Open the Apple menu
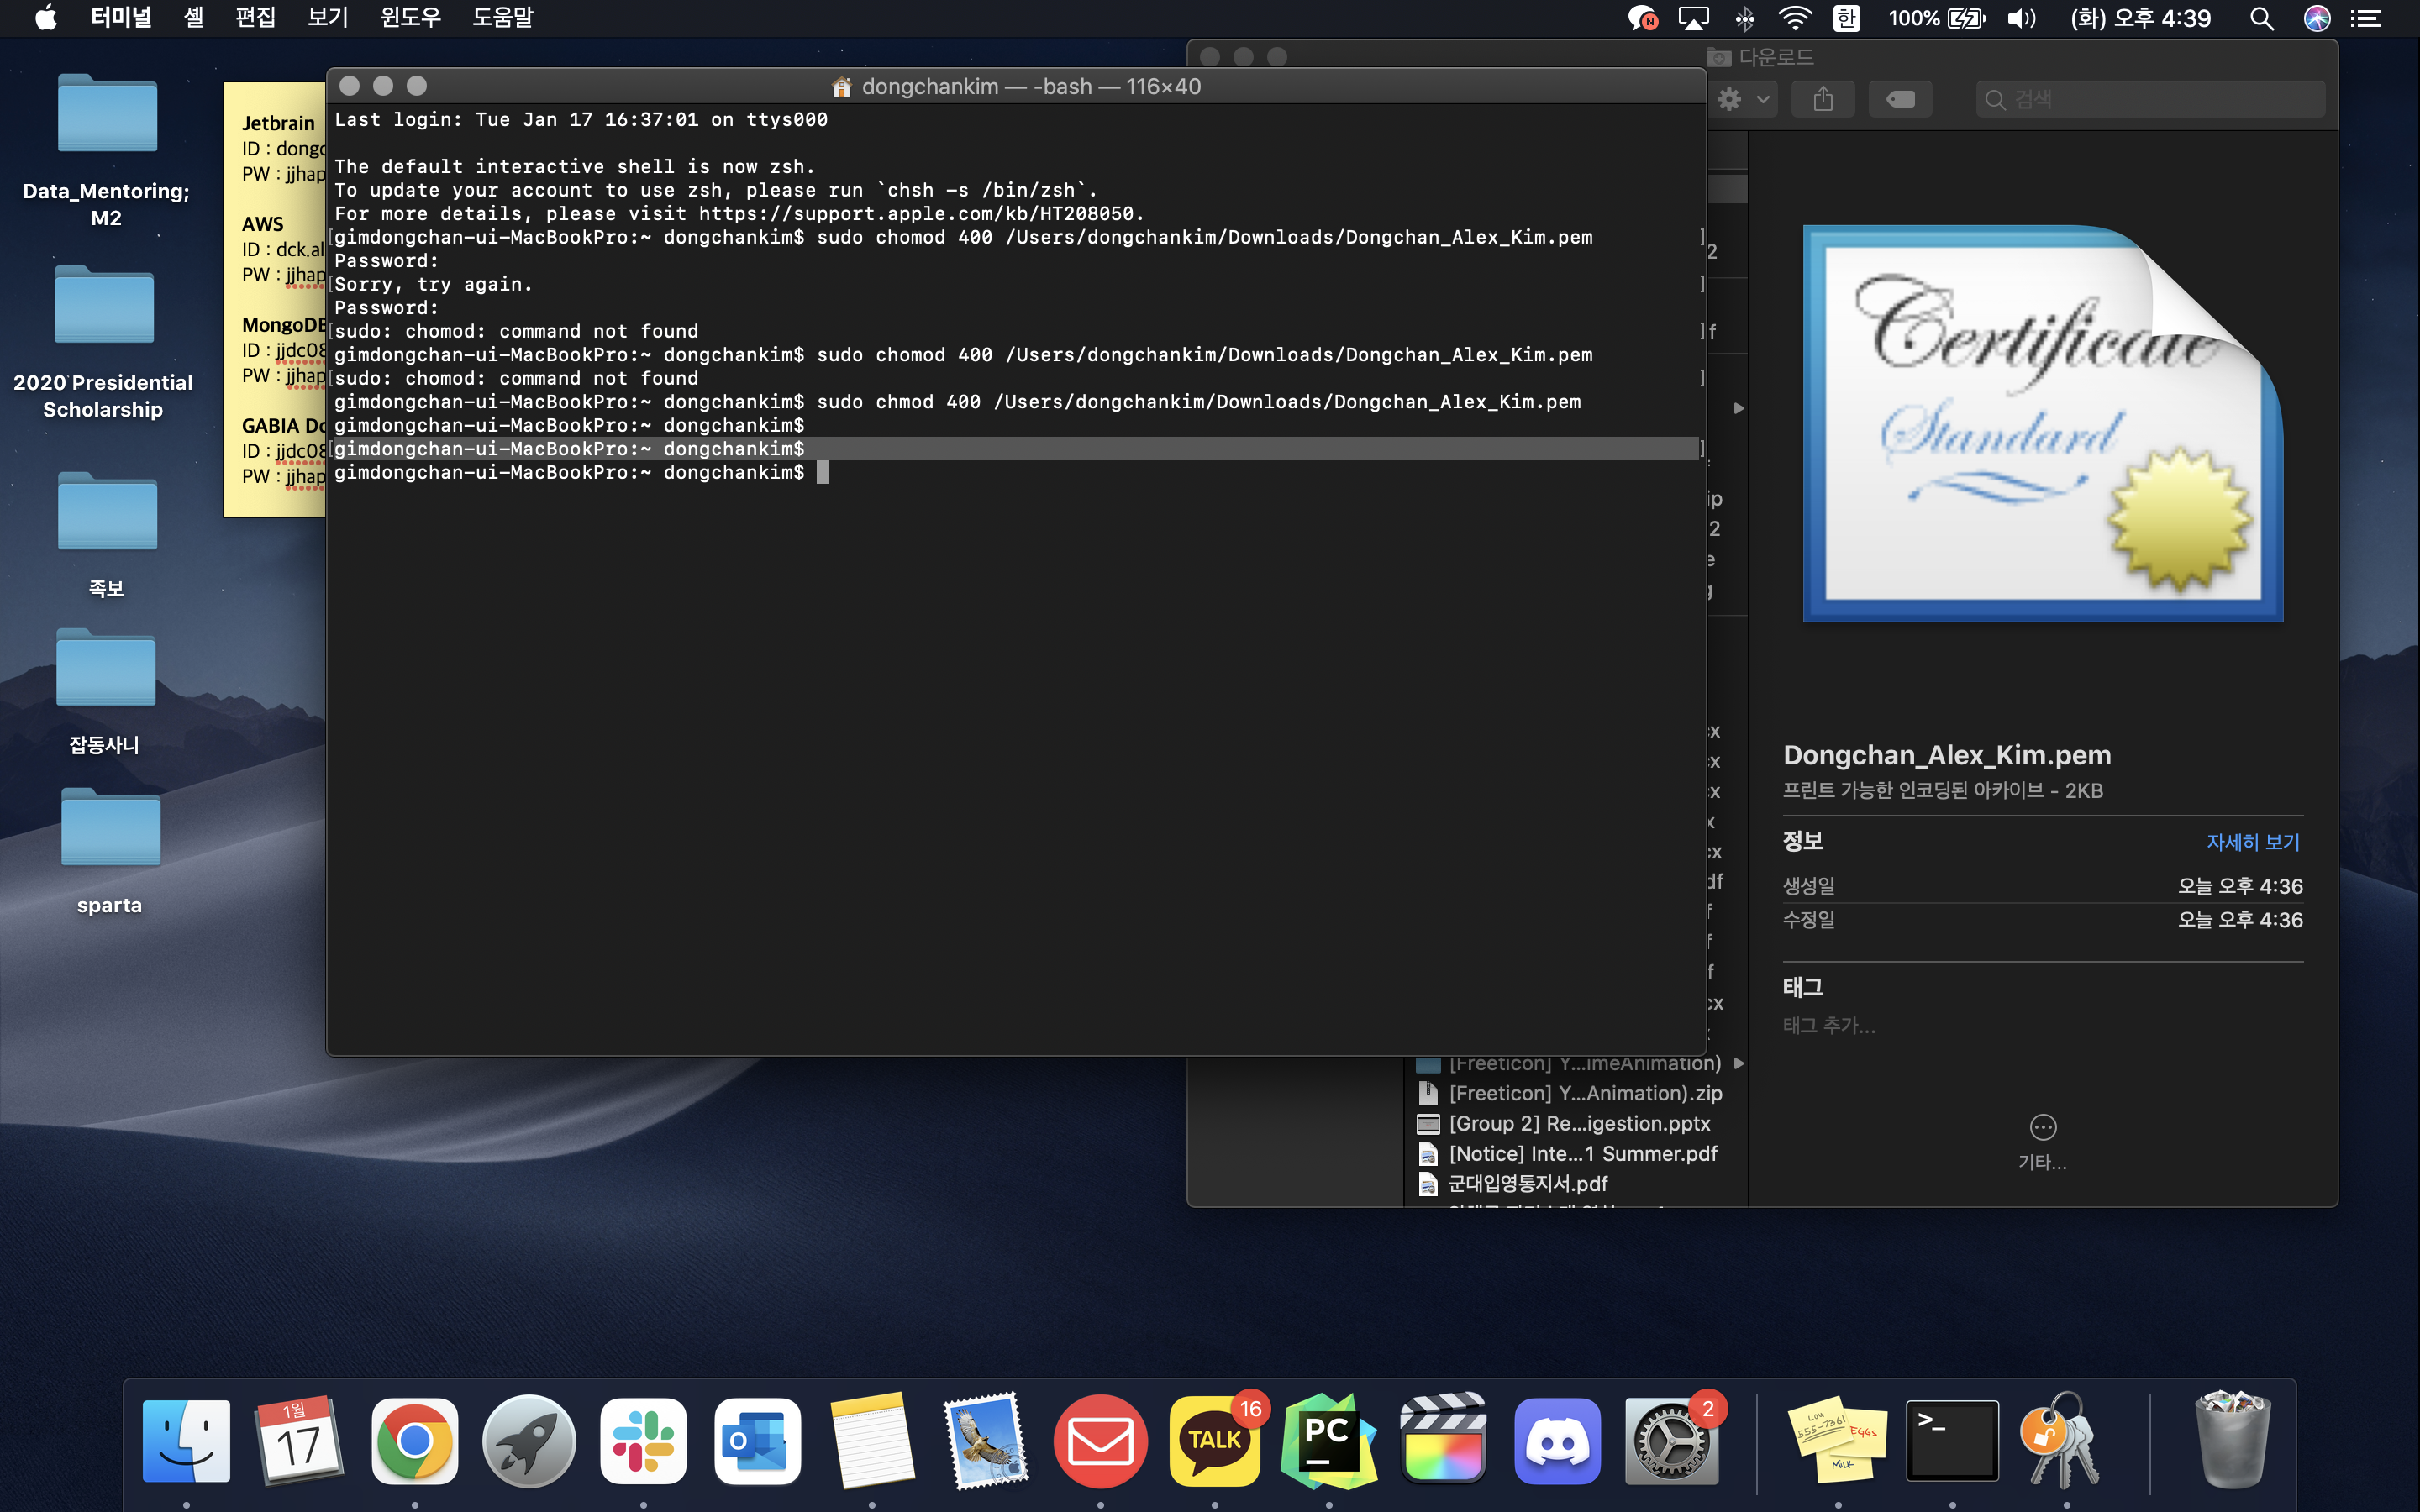 [46, 18]
